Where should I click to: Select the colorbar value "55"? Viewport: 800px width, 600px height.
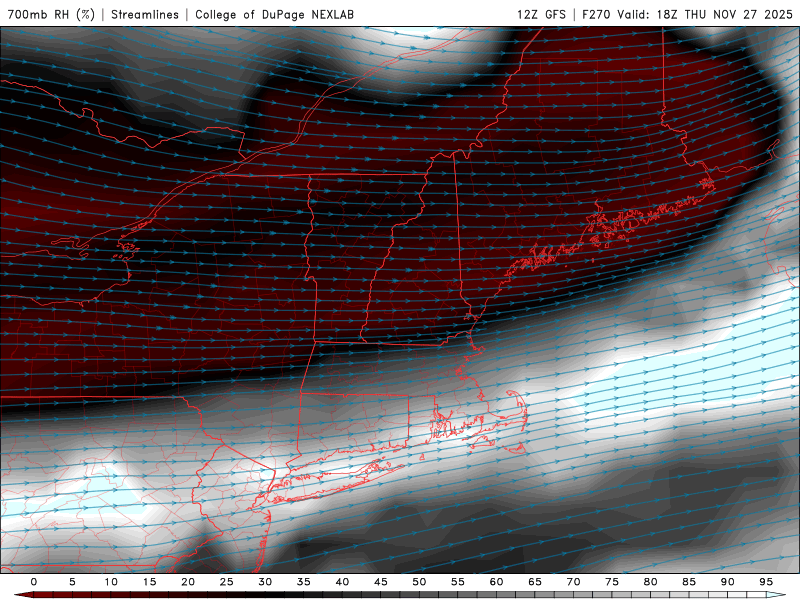coord(457,582)
